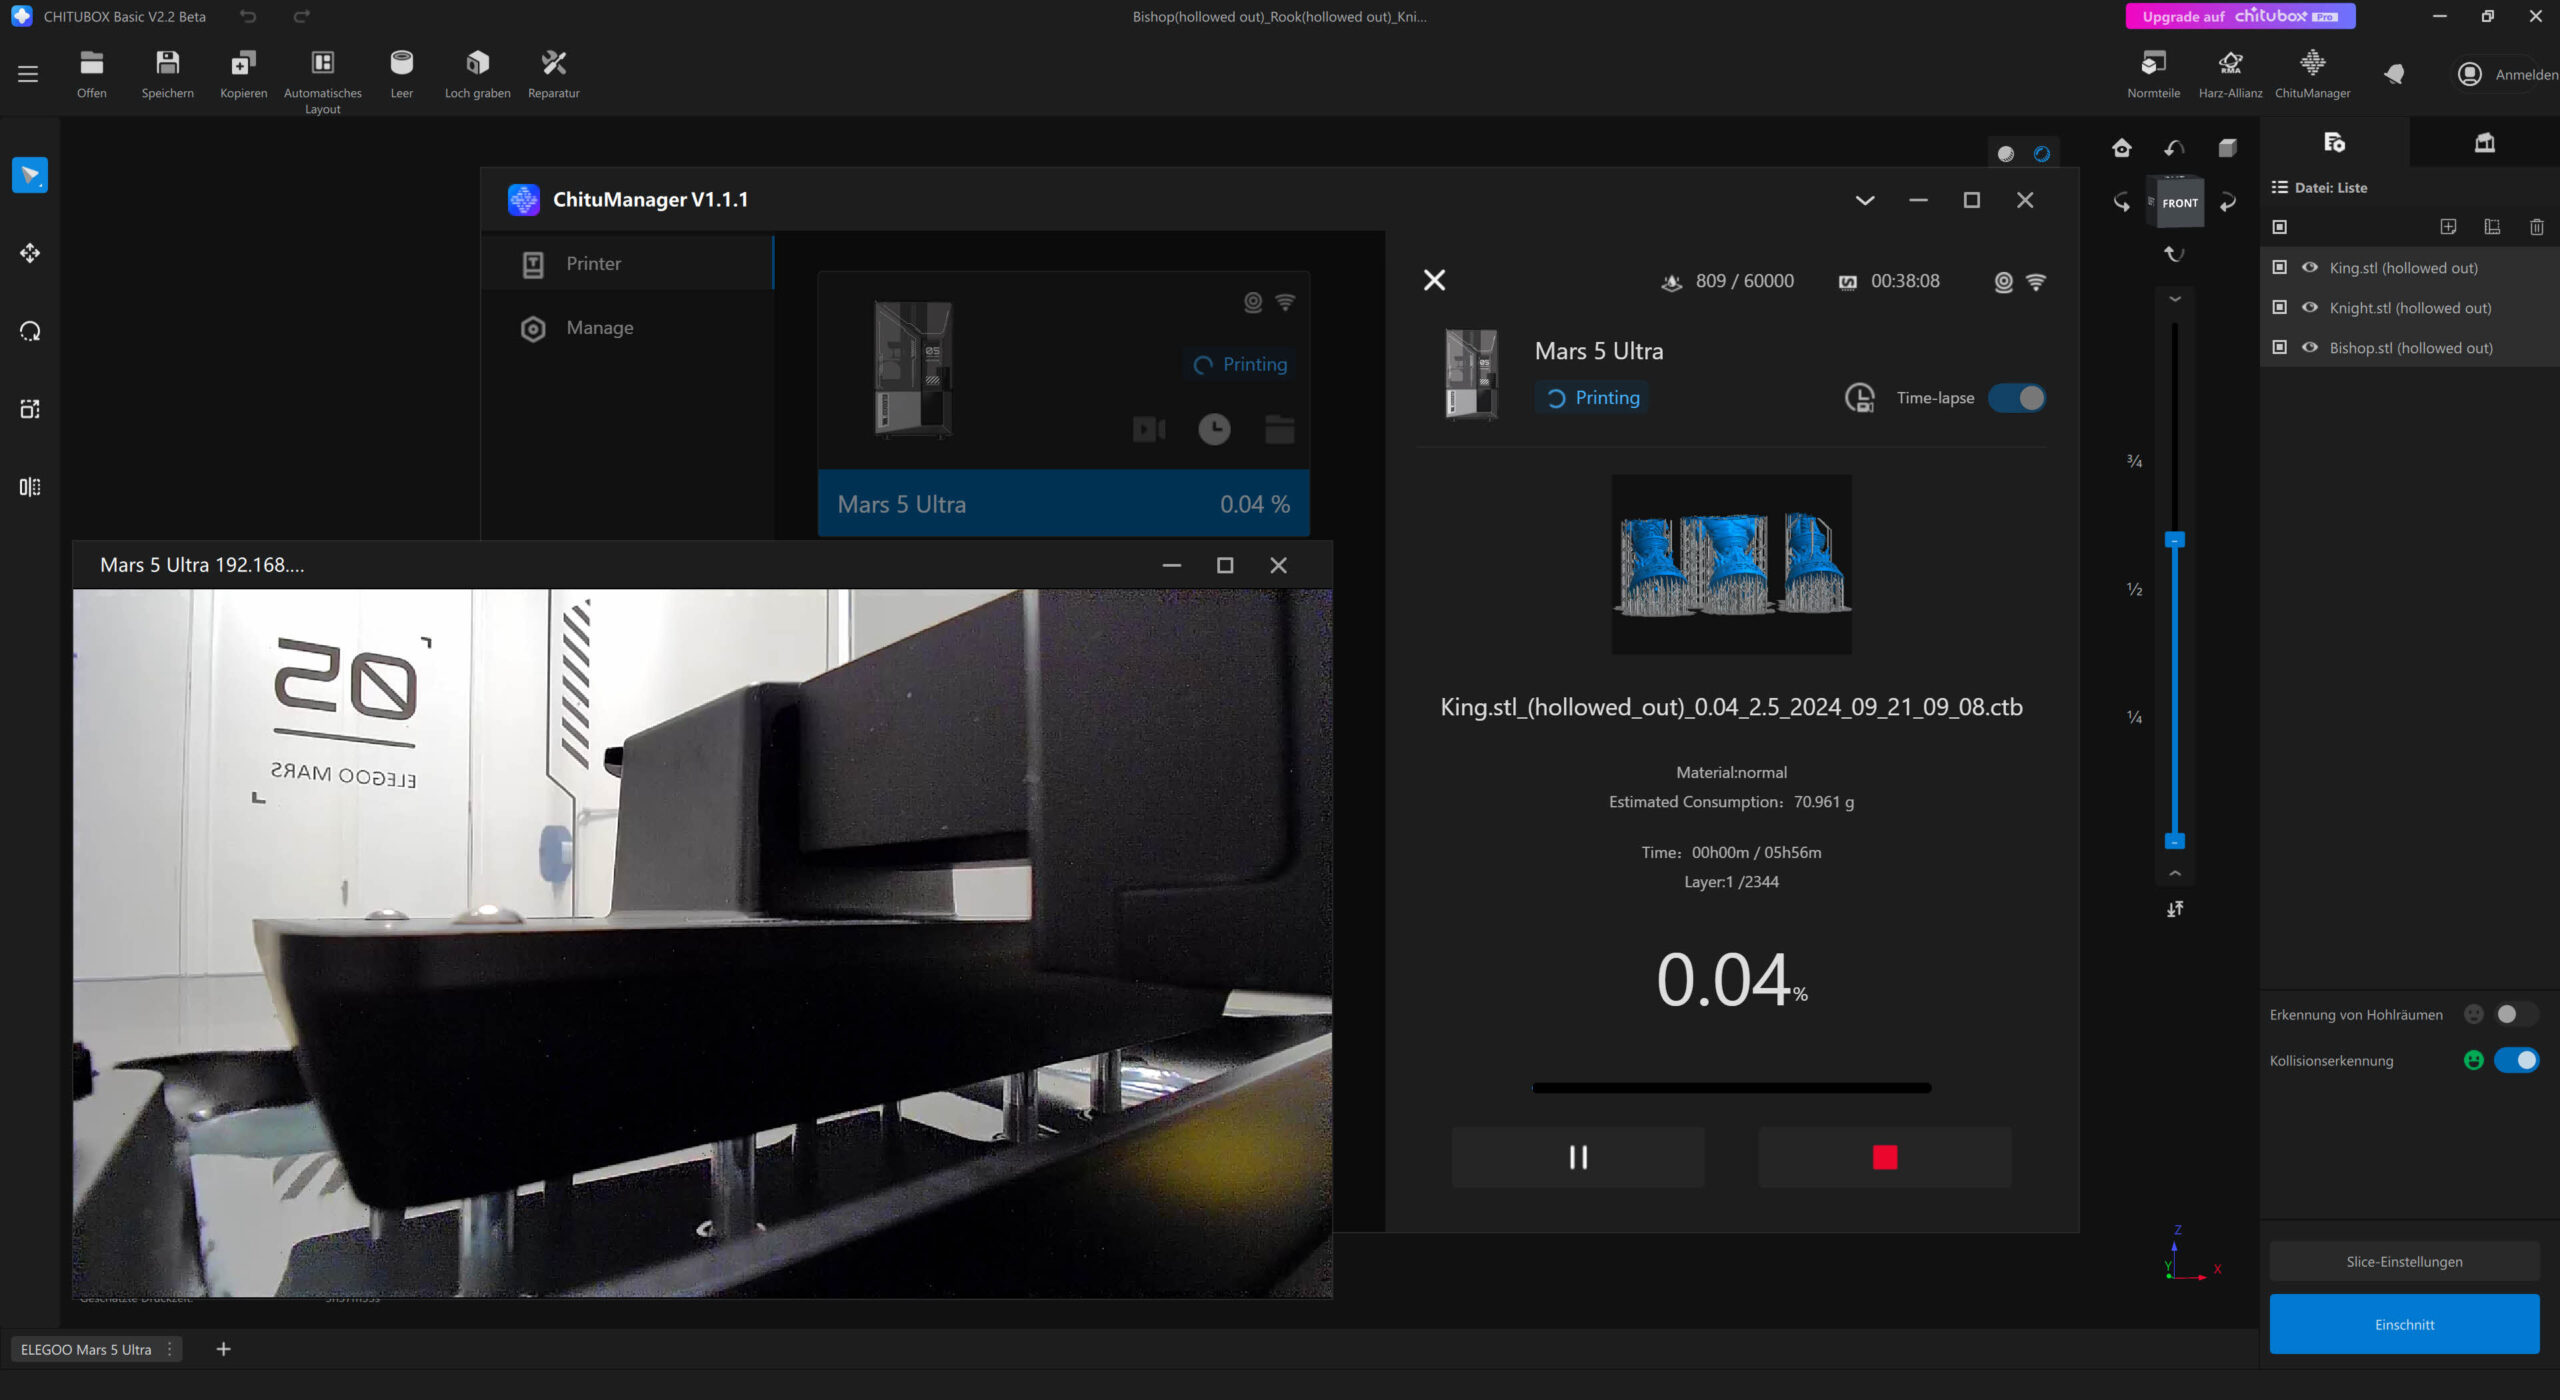Pause the print job
The height and width of the screenshot is (1400, 2560).
[1578, 1157]
